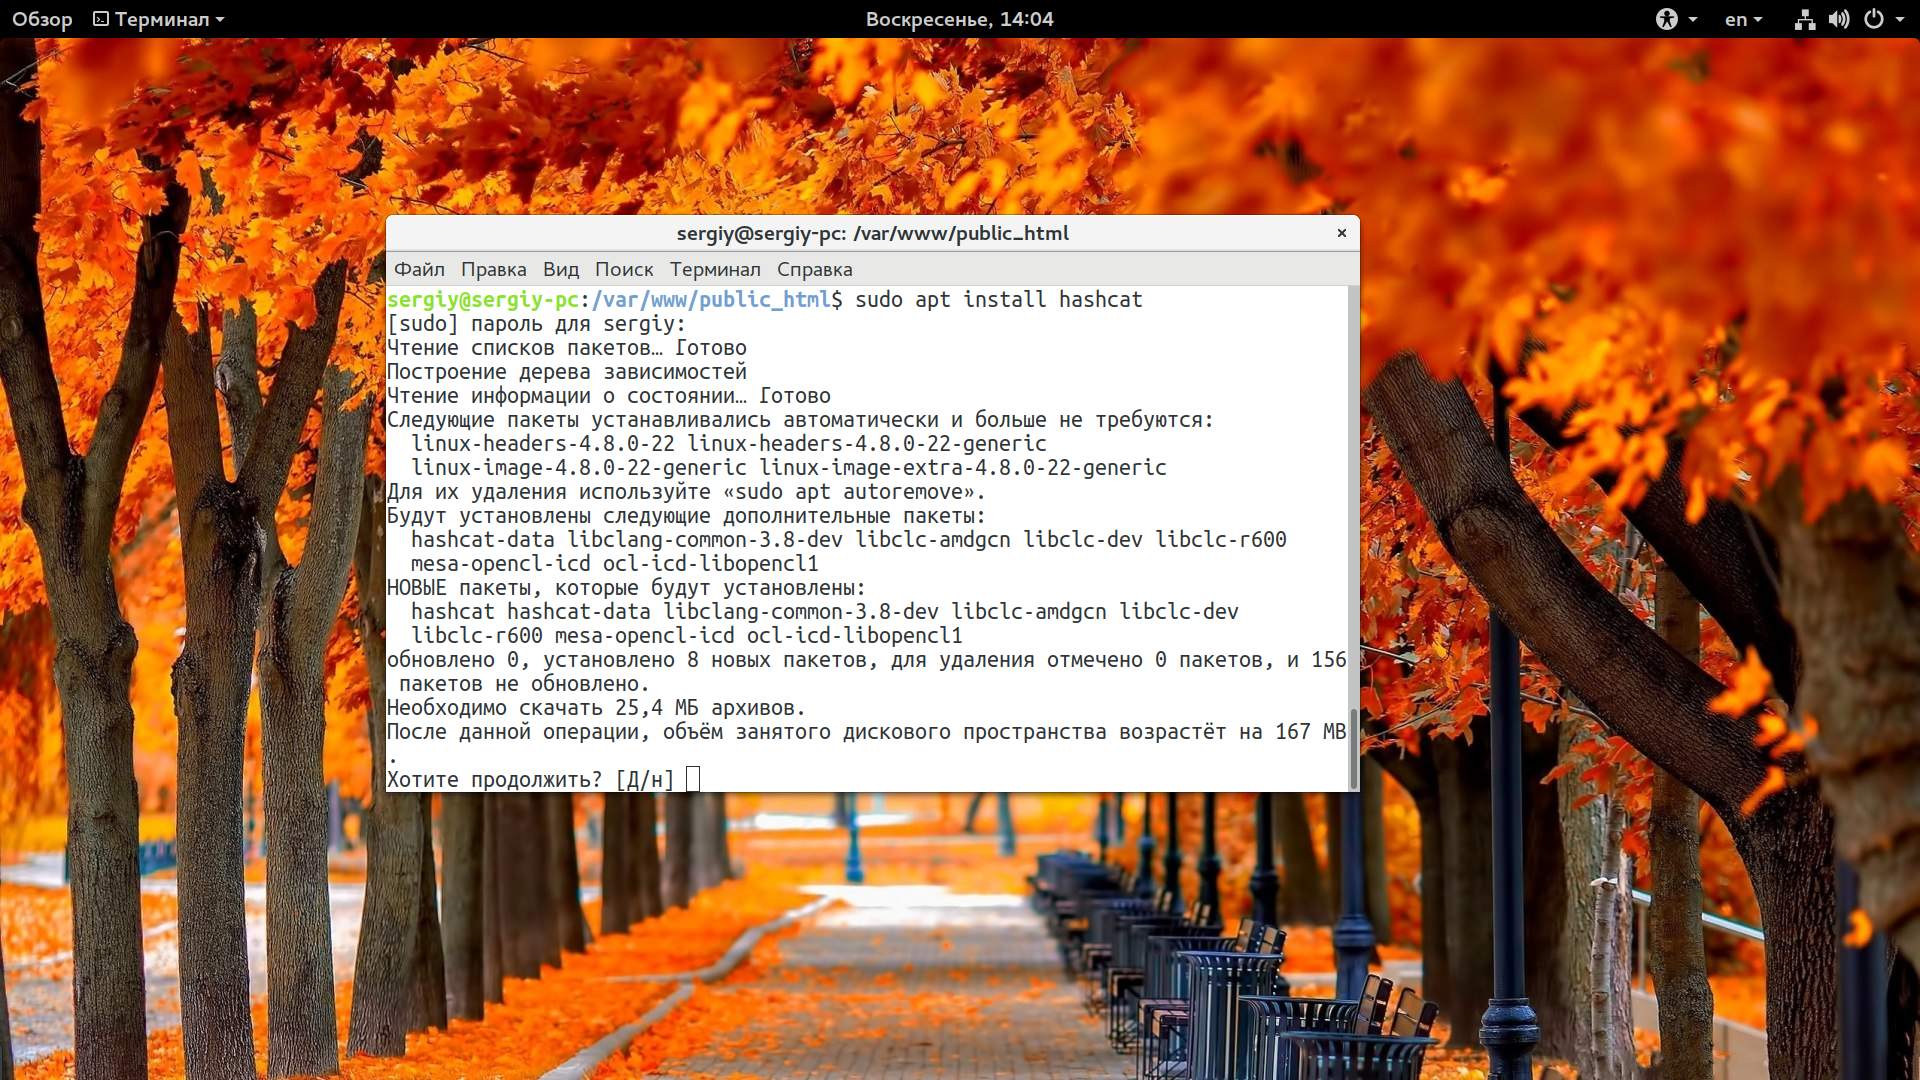Image resolution: width=1920 pixels, height=1080 pixels.
Task: Open the Обзор activities overview
Action: click(x=42, y=19)
